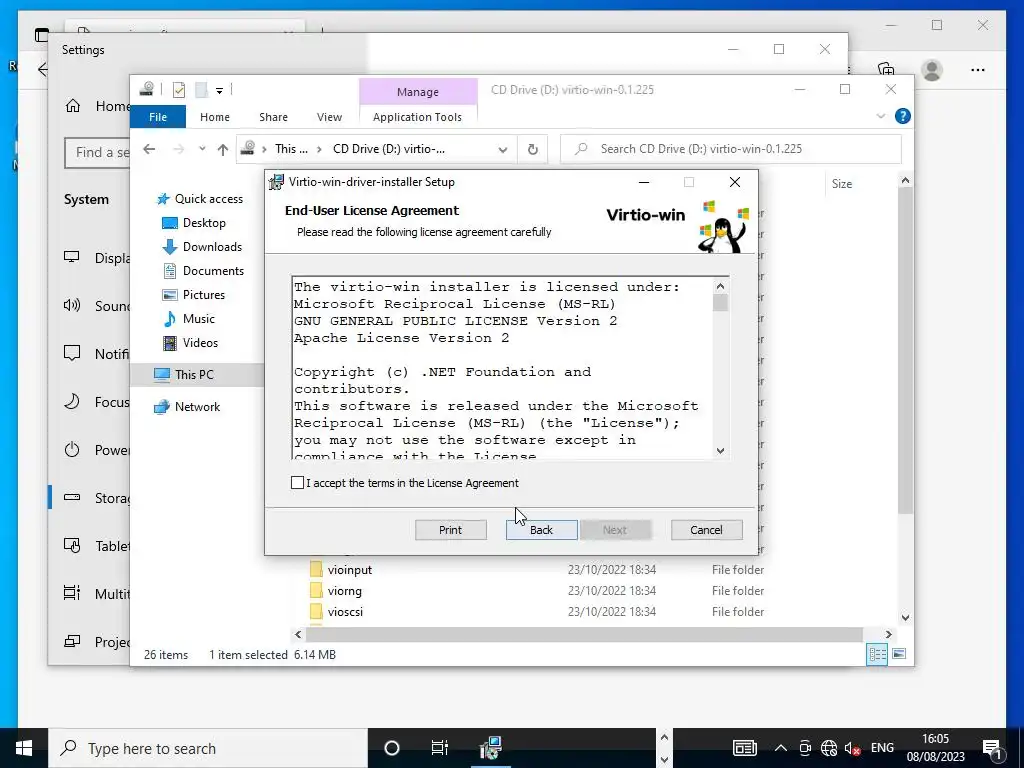Open Focus assist moon icon in Settings
Viewport: 1024px width, 768px height.
pos(72,402)
